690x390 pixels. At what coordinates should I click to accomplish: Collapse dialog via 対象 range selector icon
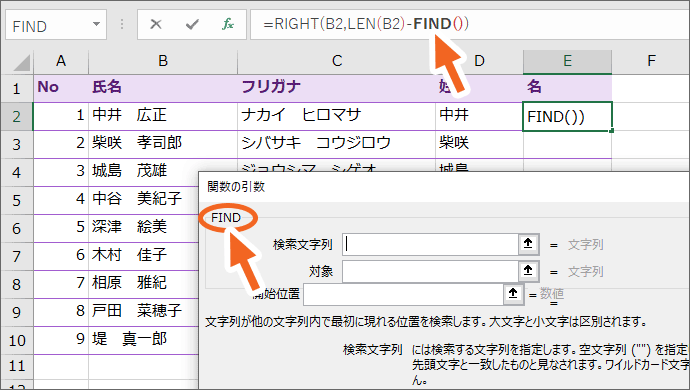point(528,270)
